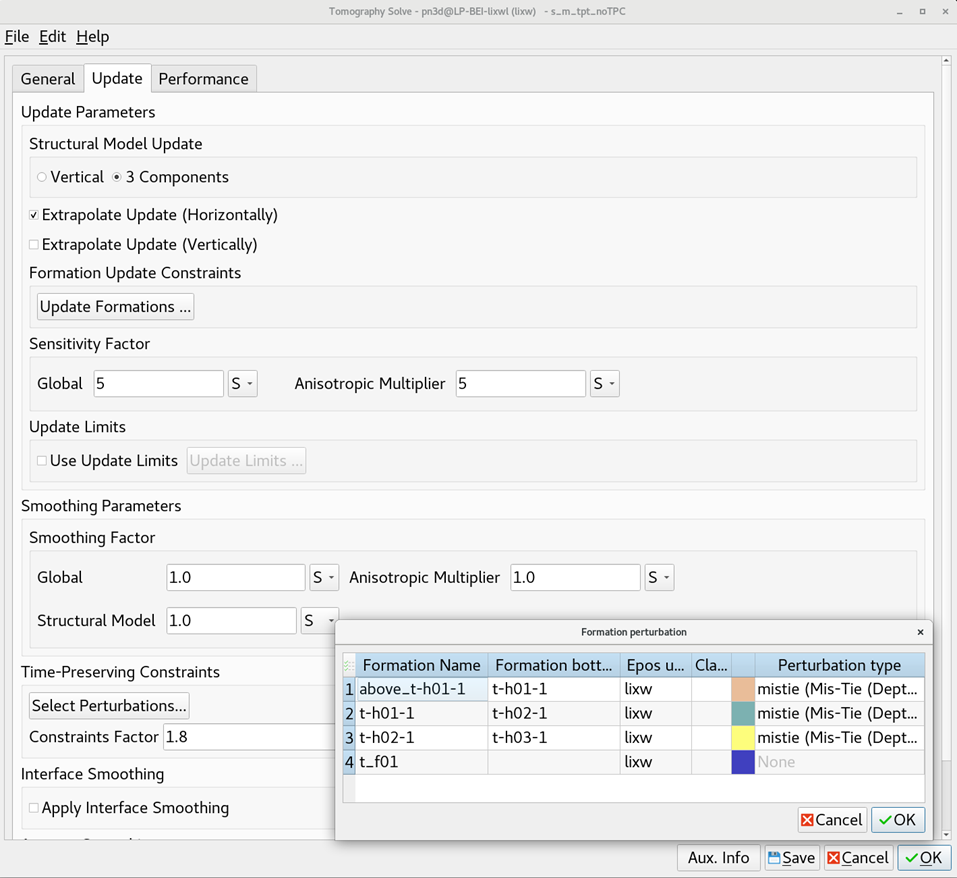Click formation bottom t-h03-1 cell

554,738
